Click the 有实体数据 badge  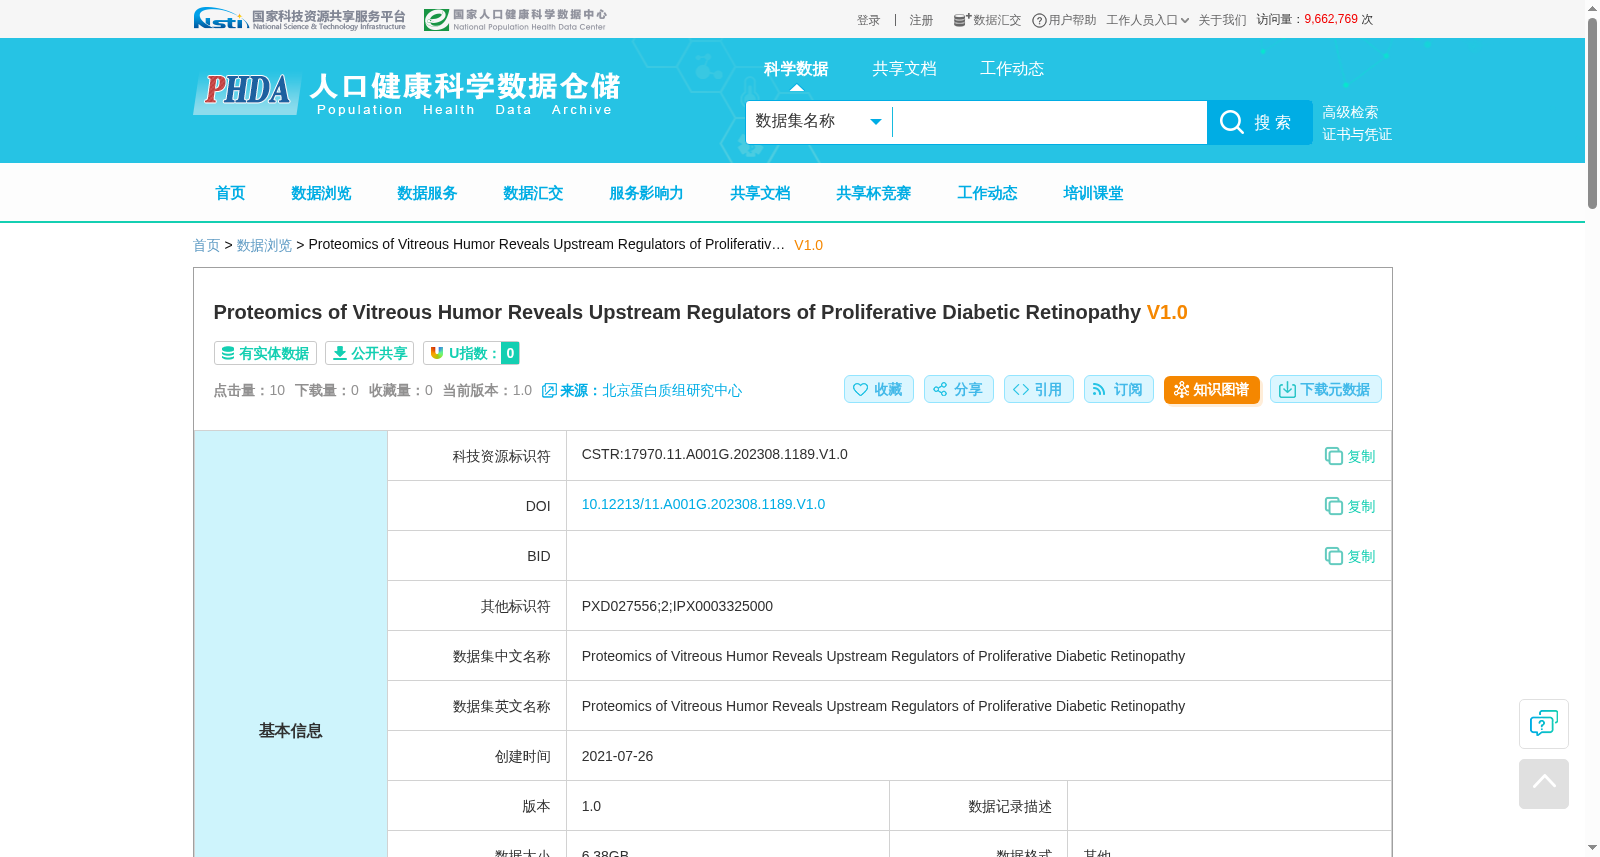coord(265,353)
